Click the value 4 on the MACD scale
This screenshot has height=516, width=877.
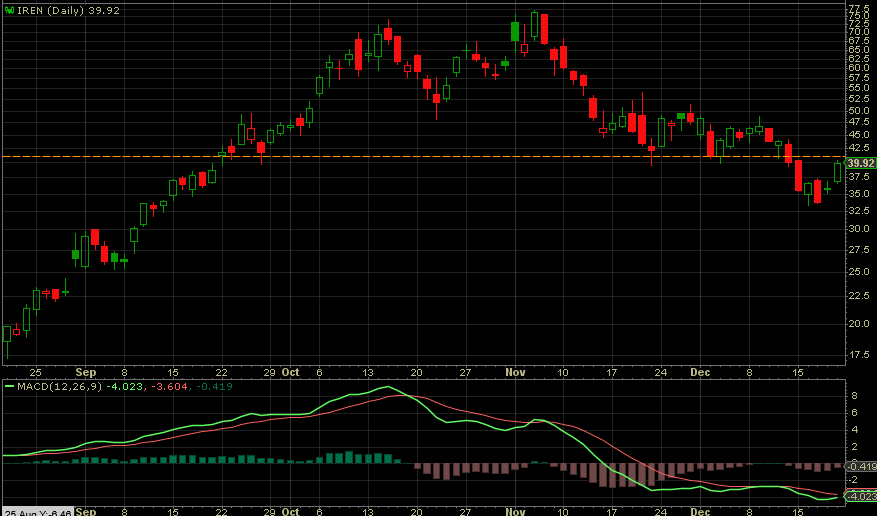pos(854,429)
